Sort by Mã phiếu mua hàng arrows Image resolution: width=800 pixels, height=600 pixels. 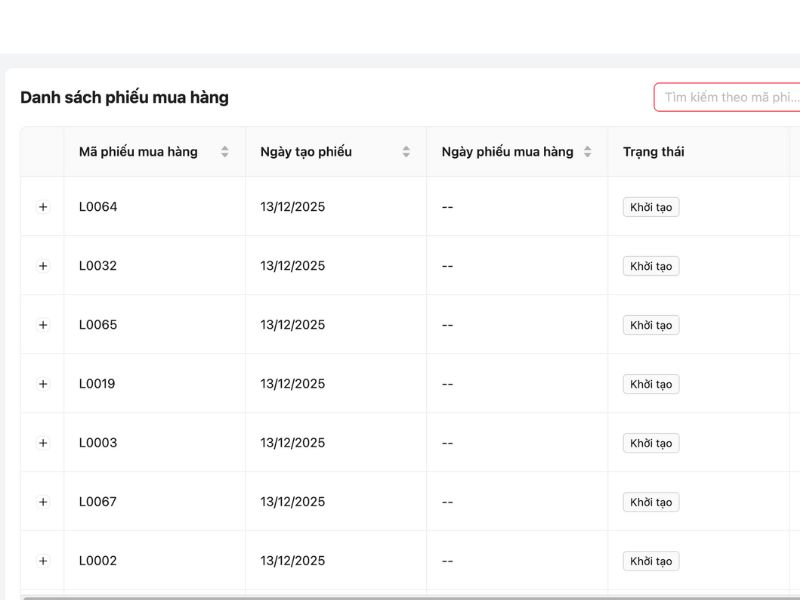pyautogui.click(x=225, y=152)
